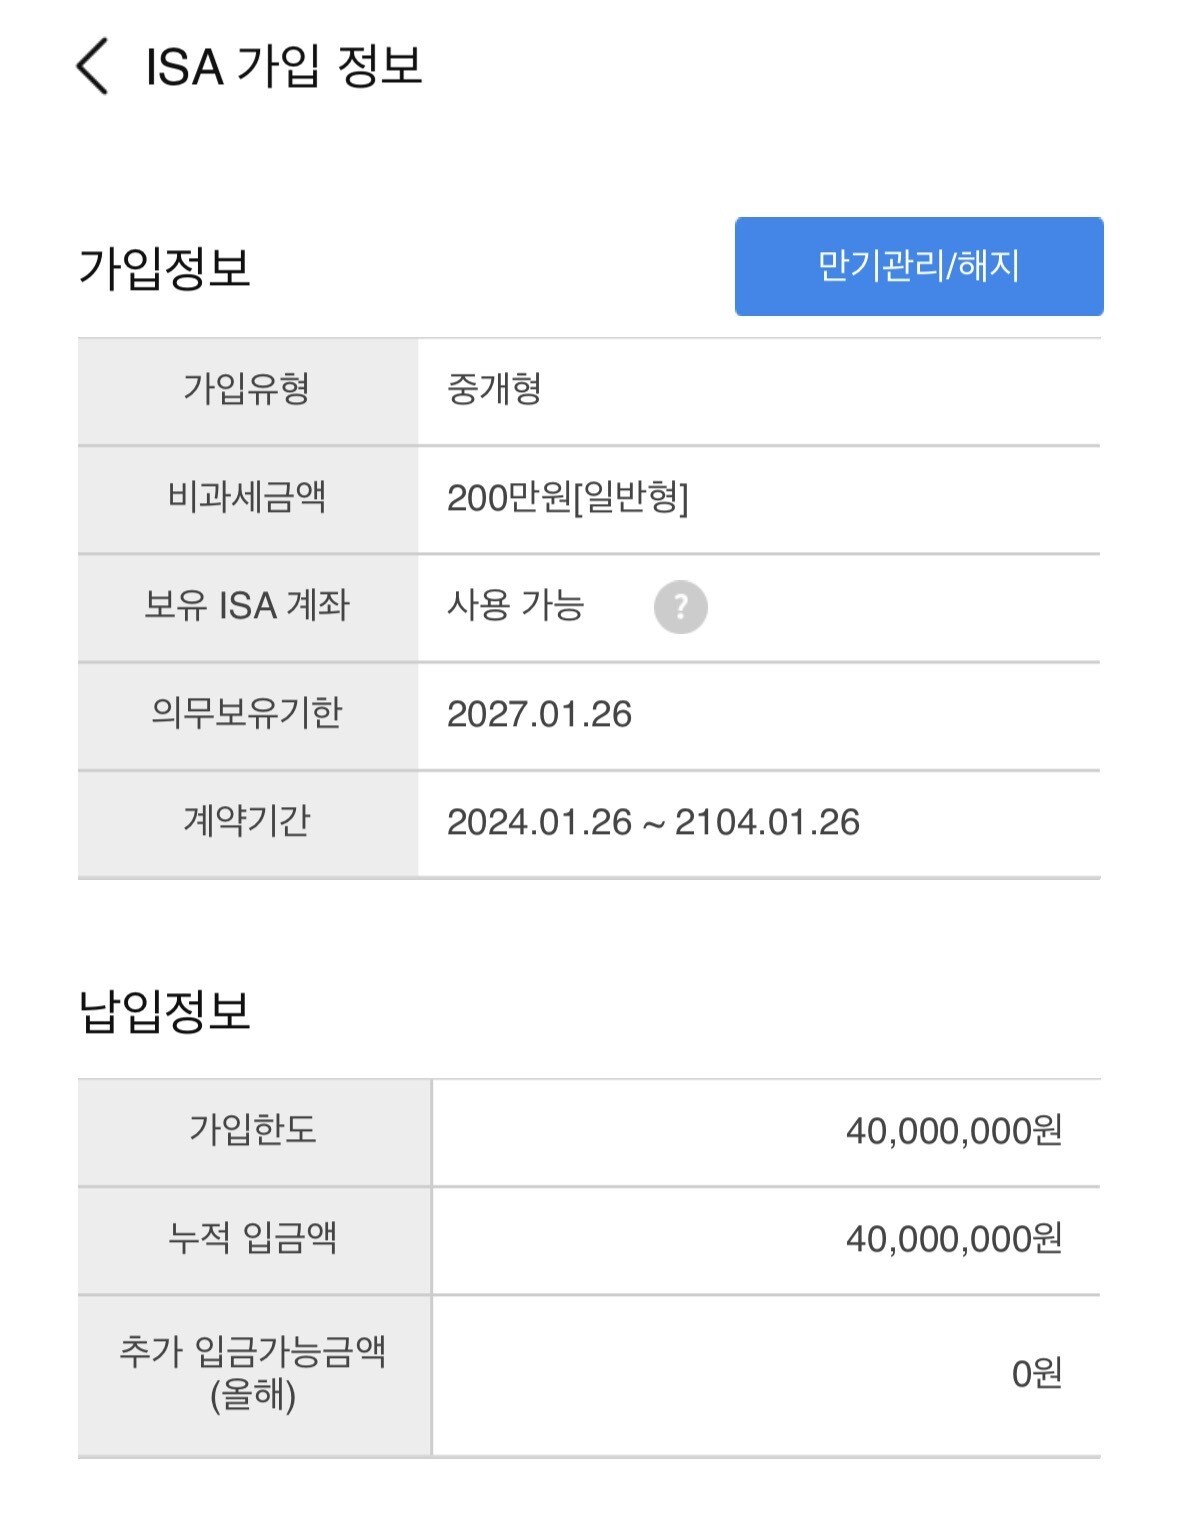Select the 의무보유기한 label cell

(247, 715)
